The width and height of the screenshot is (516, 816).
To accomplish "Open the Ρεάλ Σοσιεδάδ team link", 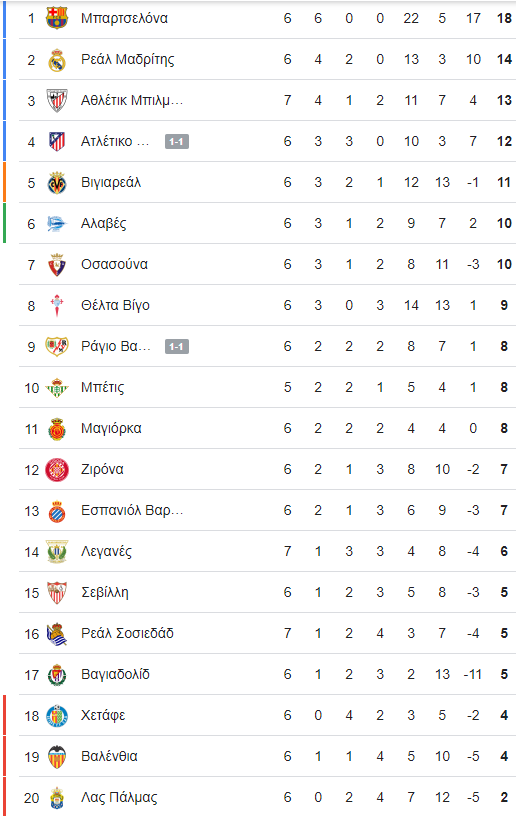I will 127,633.
